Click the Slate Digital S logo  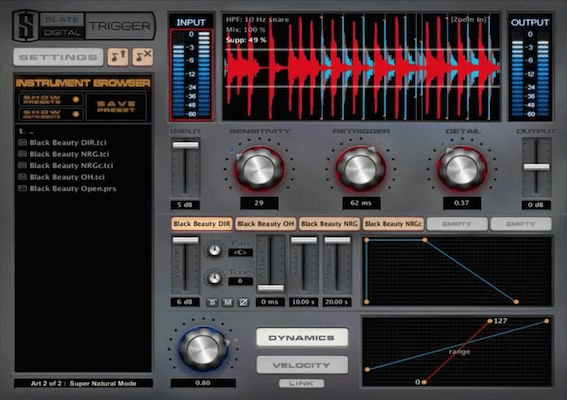25,26
